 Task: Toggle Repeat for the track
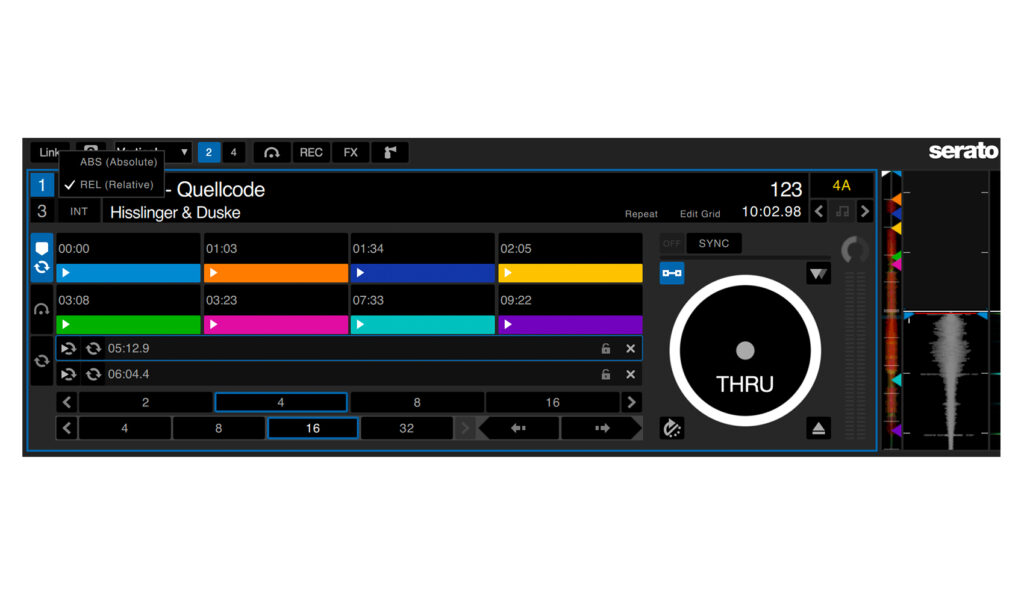click(x=641, y=214)
